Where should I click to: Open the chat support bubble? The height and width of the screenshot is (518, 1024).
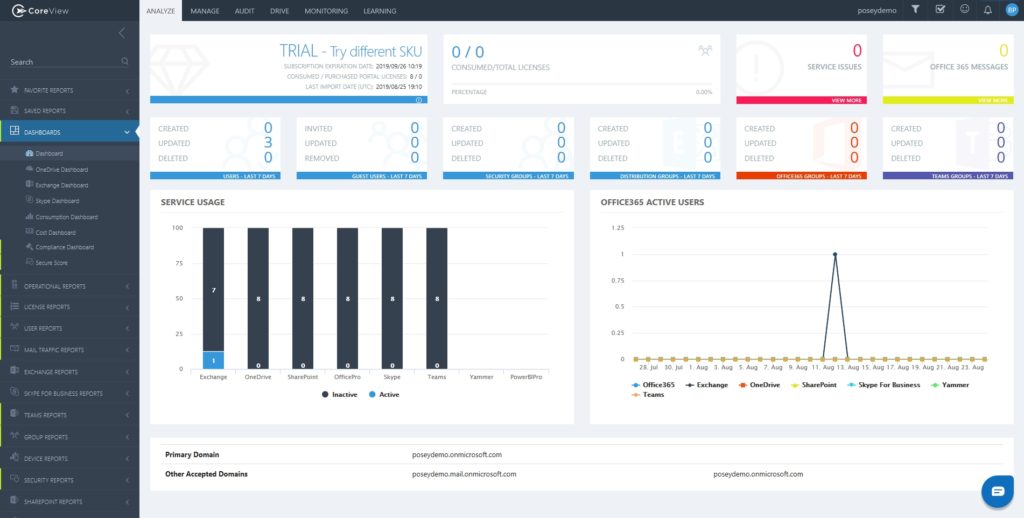click(997, 491)
